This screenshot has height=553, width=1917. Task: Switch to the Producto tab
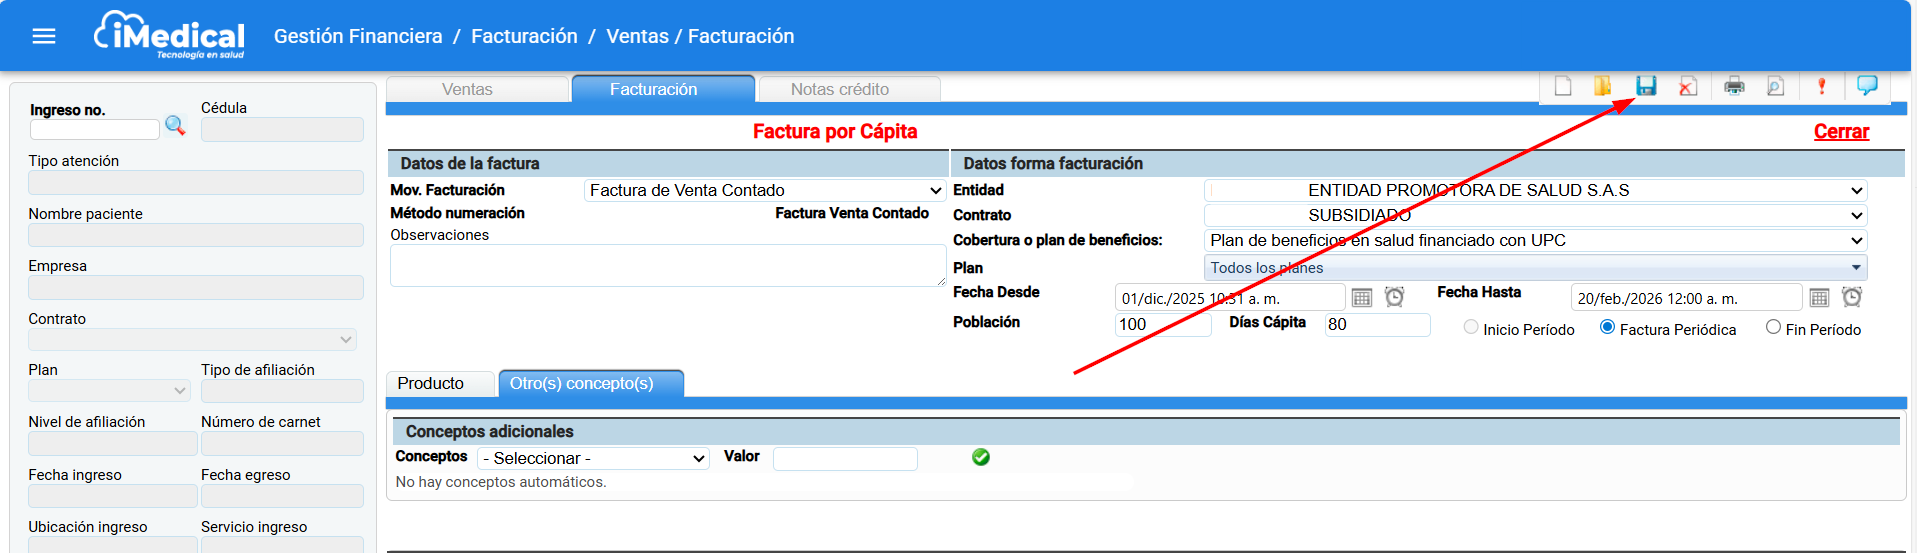[431, 383]
